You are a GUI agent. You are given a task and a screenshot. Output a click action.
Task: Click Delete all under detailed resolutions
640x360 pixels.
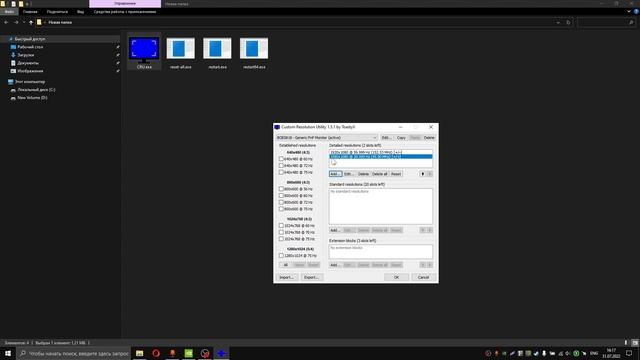point(380,174)
